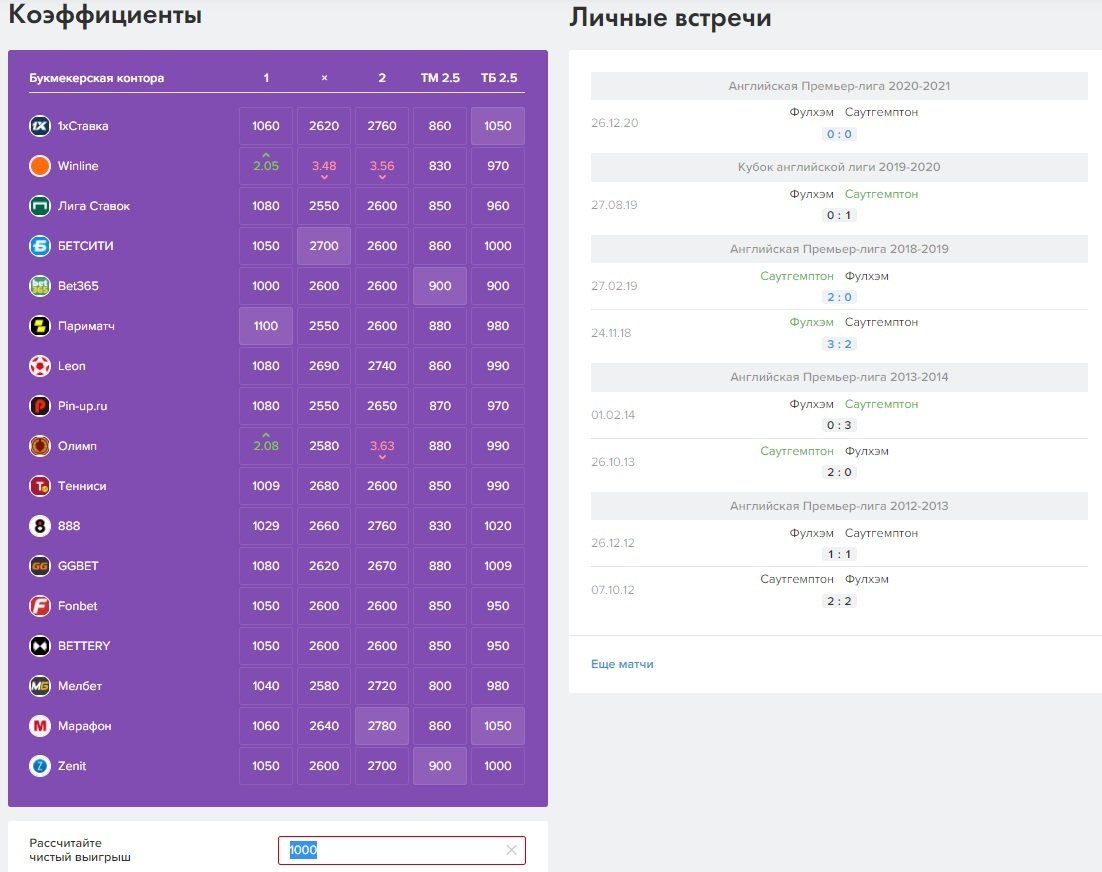The width and height of the screenshot is (1102, 872).
Task: Click the Лига Ставок green logo icon
Action: click(x=40, y=206)
